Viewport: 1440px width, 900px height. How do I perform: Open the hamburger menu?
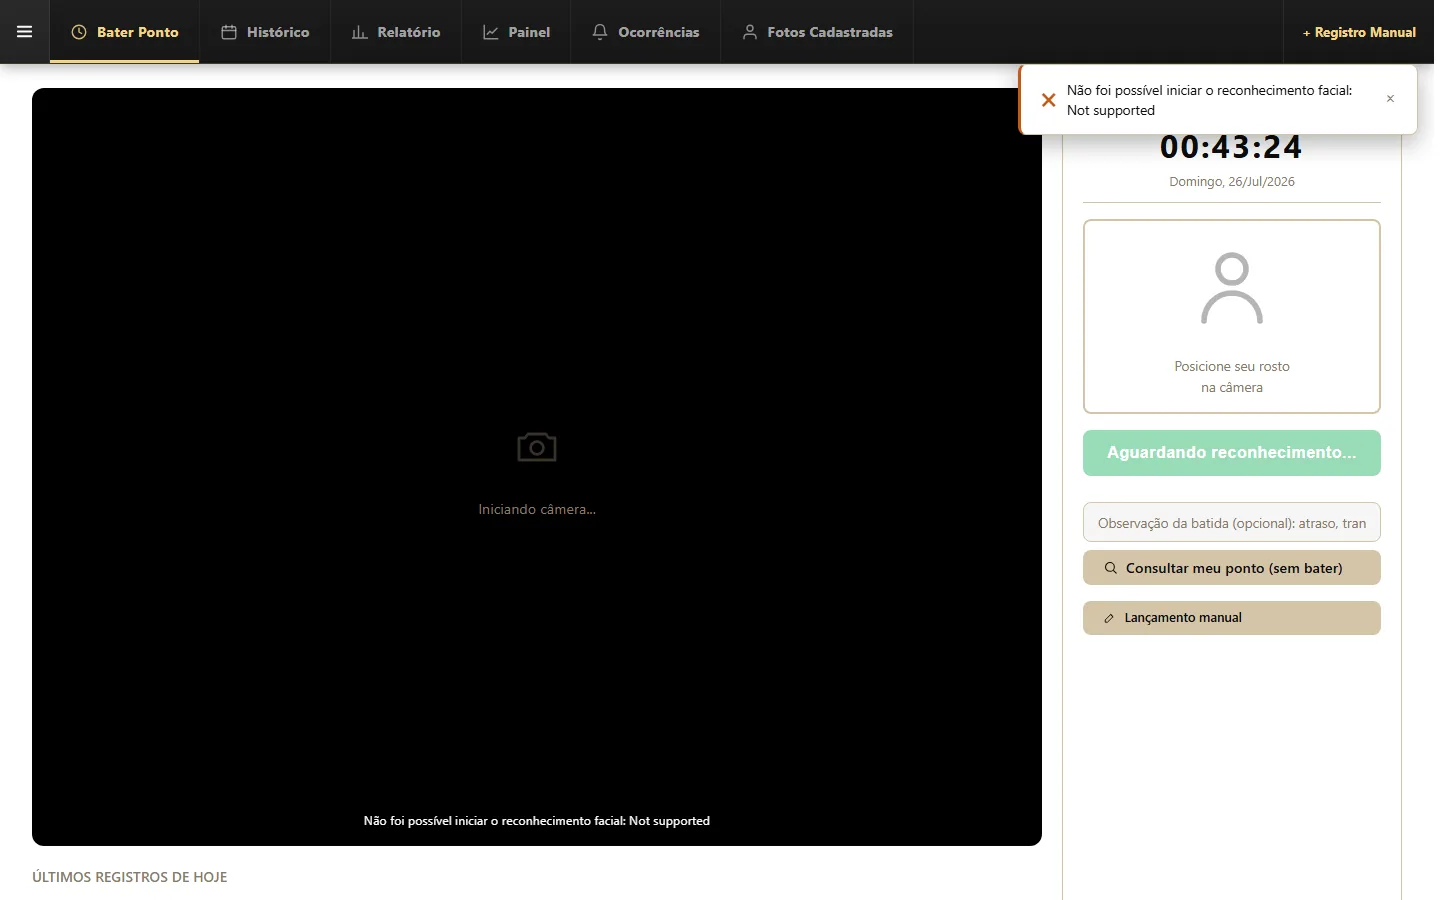point(25,32)
